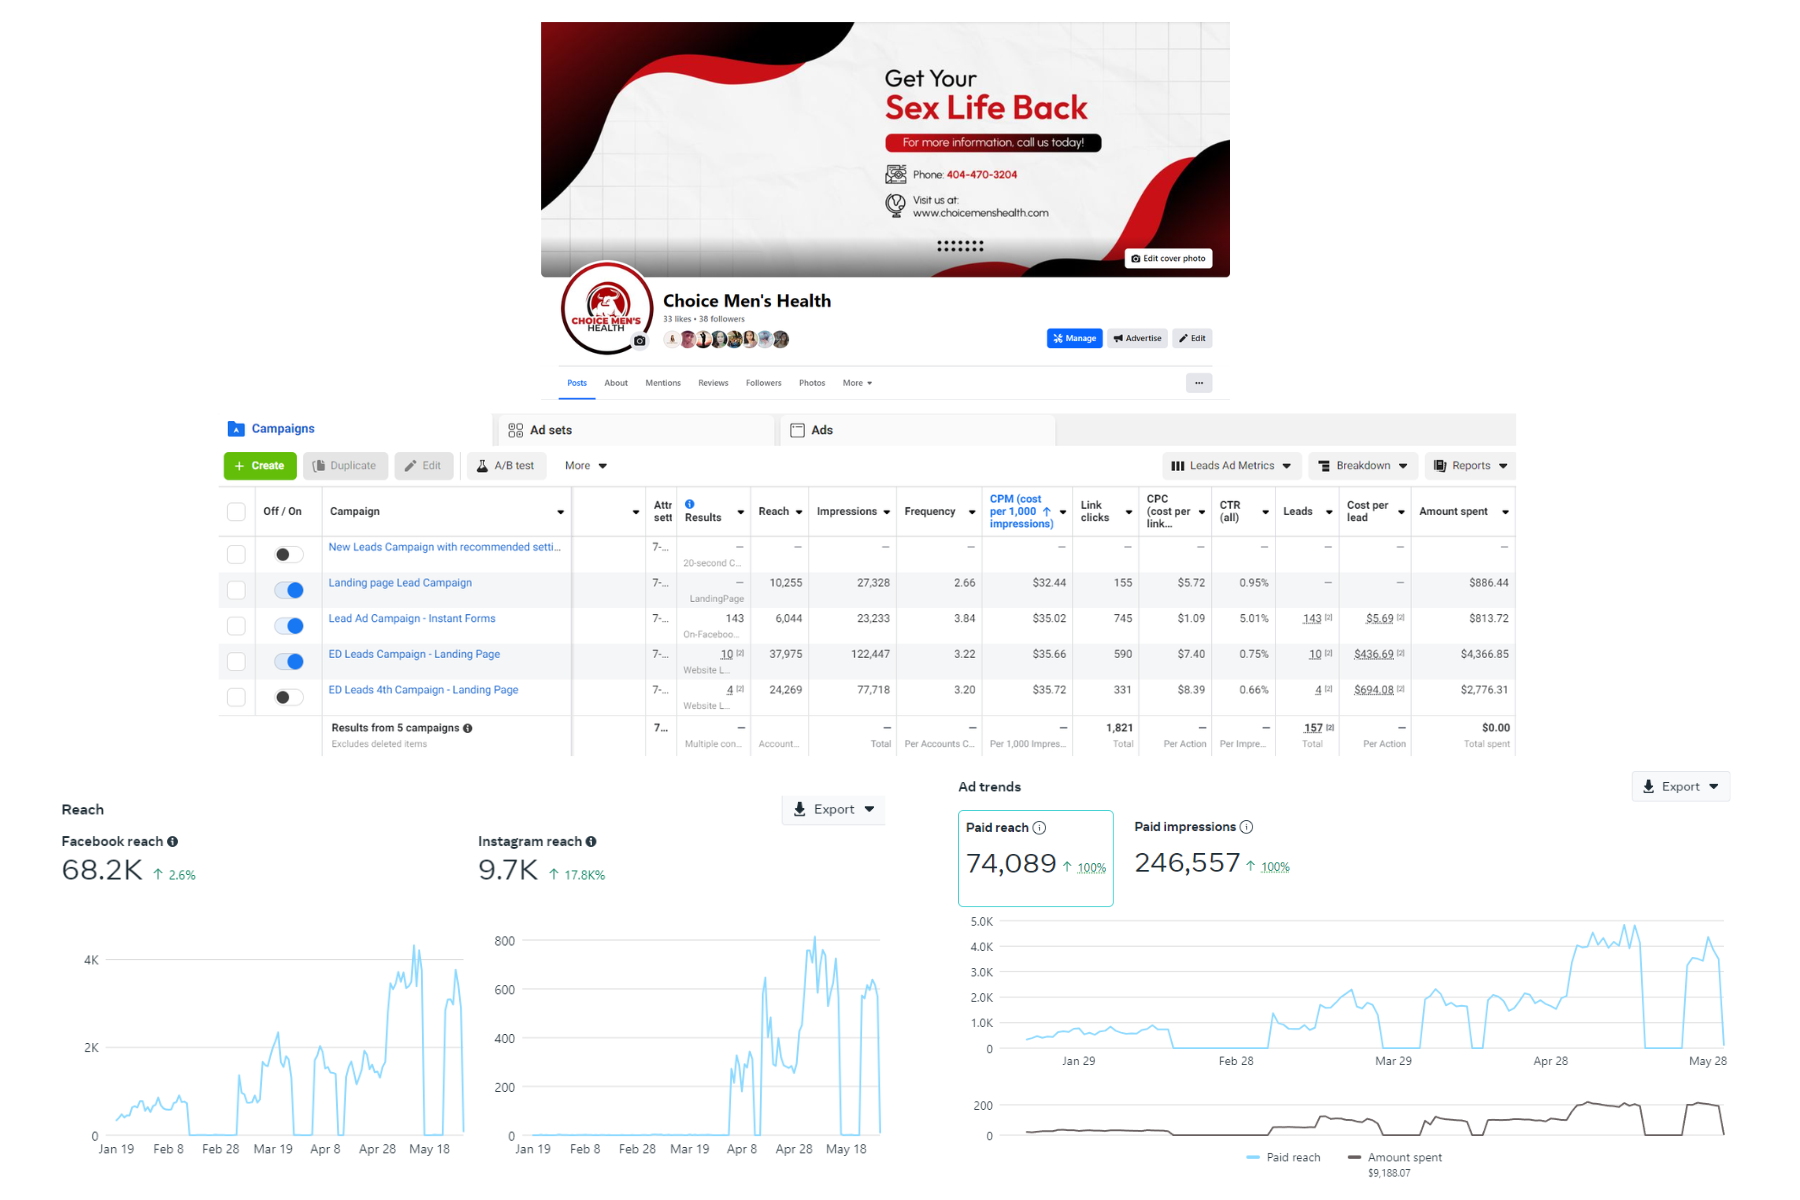Click the Advertise button
This screenshot has height=1200, width=1800.
coord(1137,339)
